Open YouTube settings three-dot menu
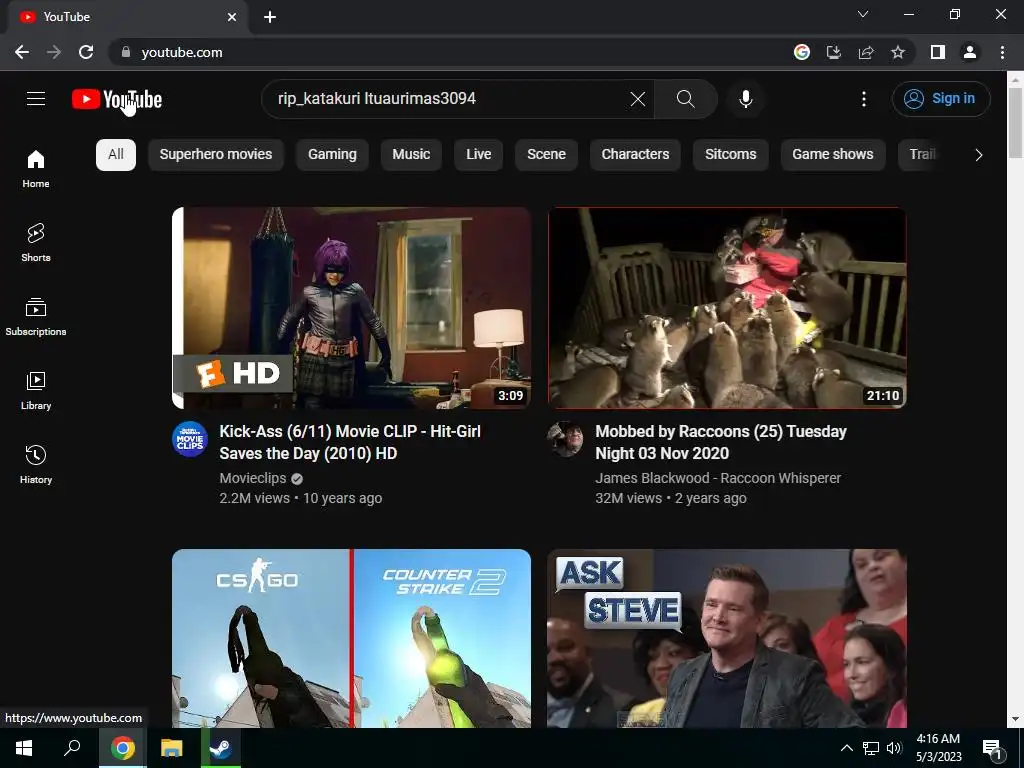Screen dimensions: 1024x768 [x=863, y=99]
